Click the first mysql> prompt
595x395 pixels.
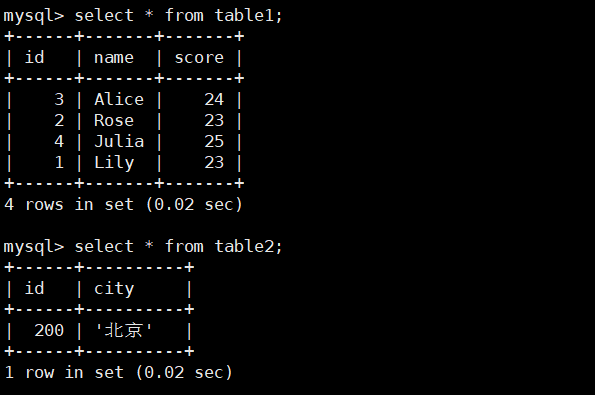[x=33, y=17]
